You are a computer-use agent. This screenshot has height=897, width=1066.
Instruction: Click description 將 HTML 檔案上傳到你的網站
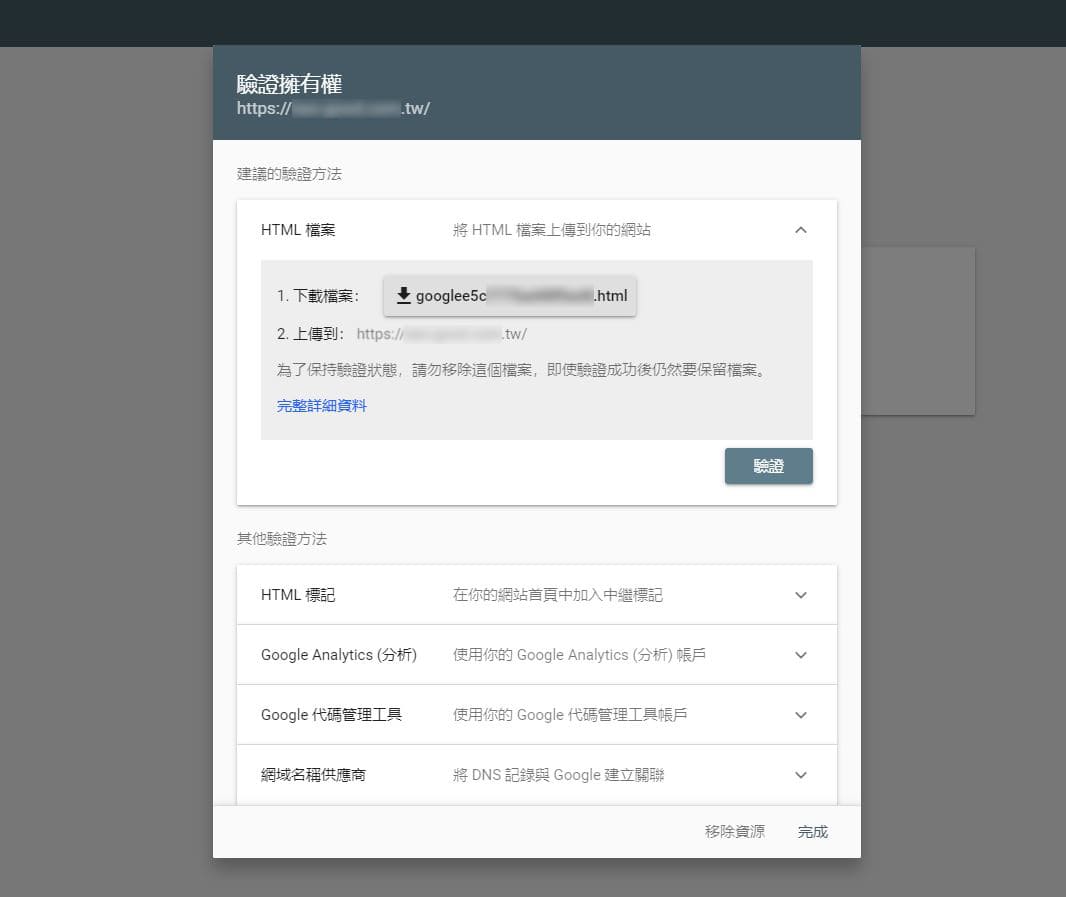click(x=552, y=230)
